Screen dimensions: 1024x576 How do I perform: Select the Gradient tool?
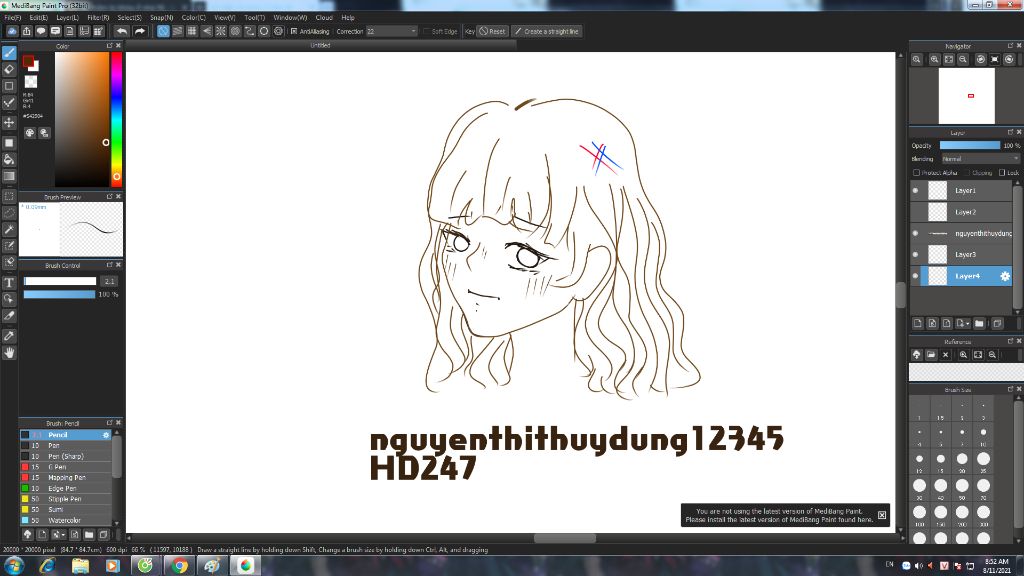(x=9, y=176)
